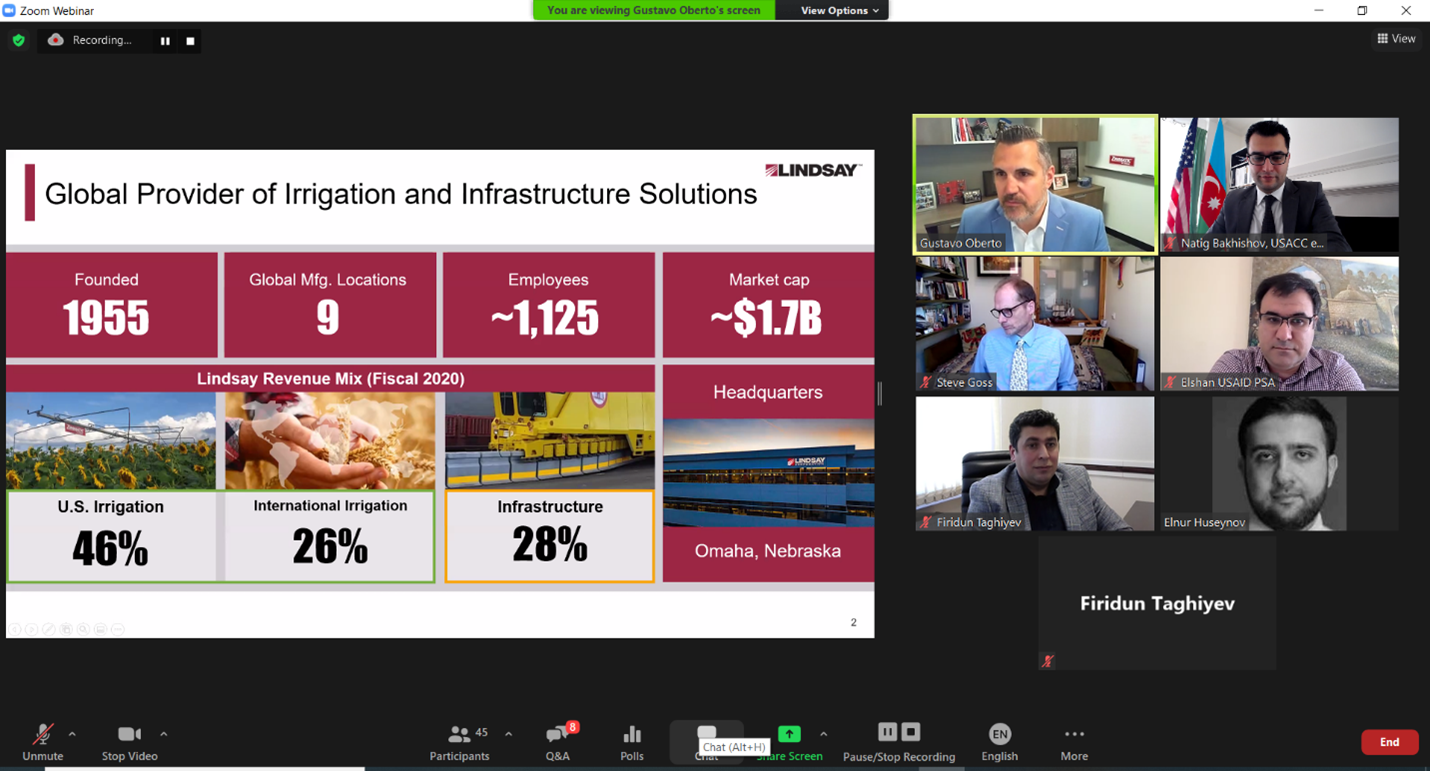Open the Q&A window
This screenshot has height=771, width=1430.
coord(558,743)
